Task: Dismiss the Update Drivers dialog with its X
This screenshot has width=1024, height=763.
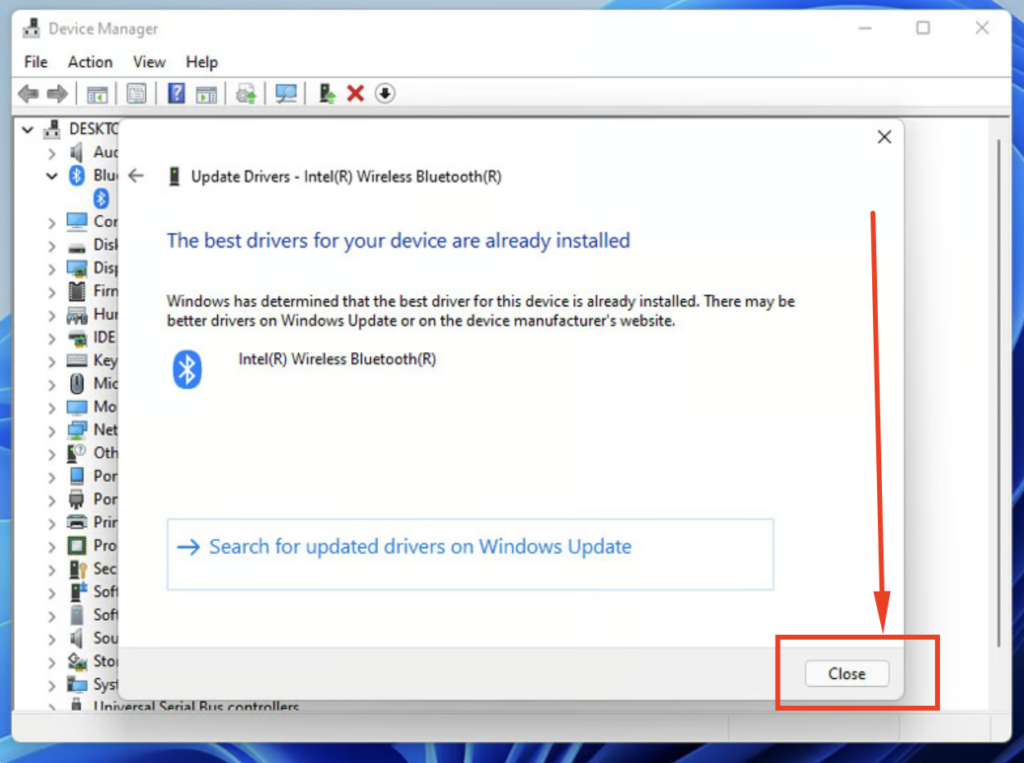Action: [x=884, y=137]
